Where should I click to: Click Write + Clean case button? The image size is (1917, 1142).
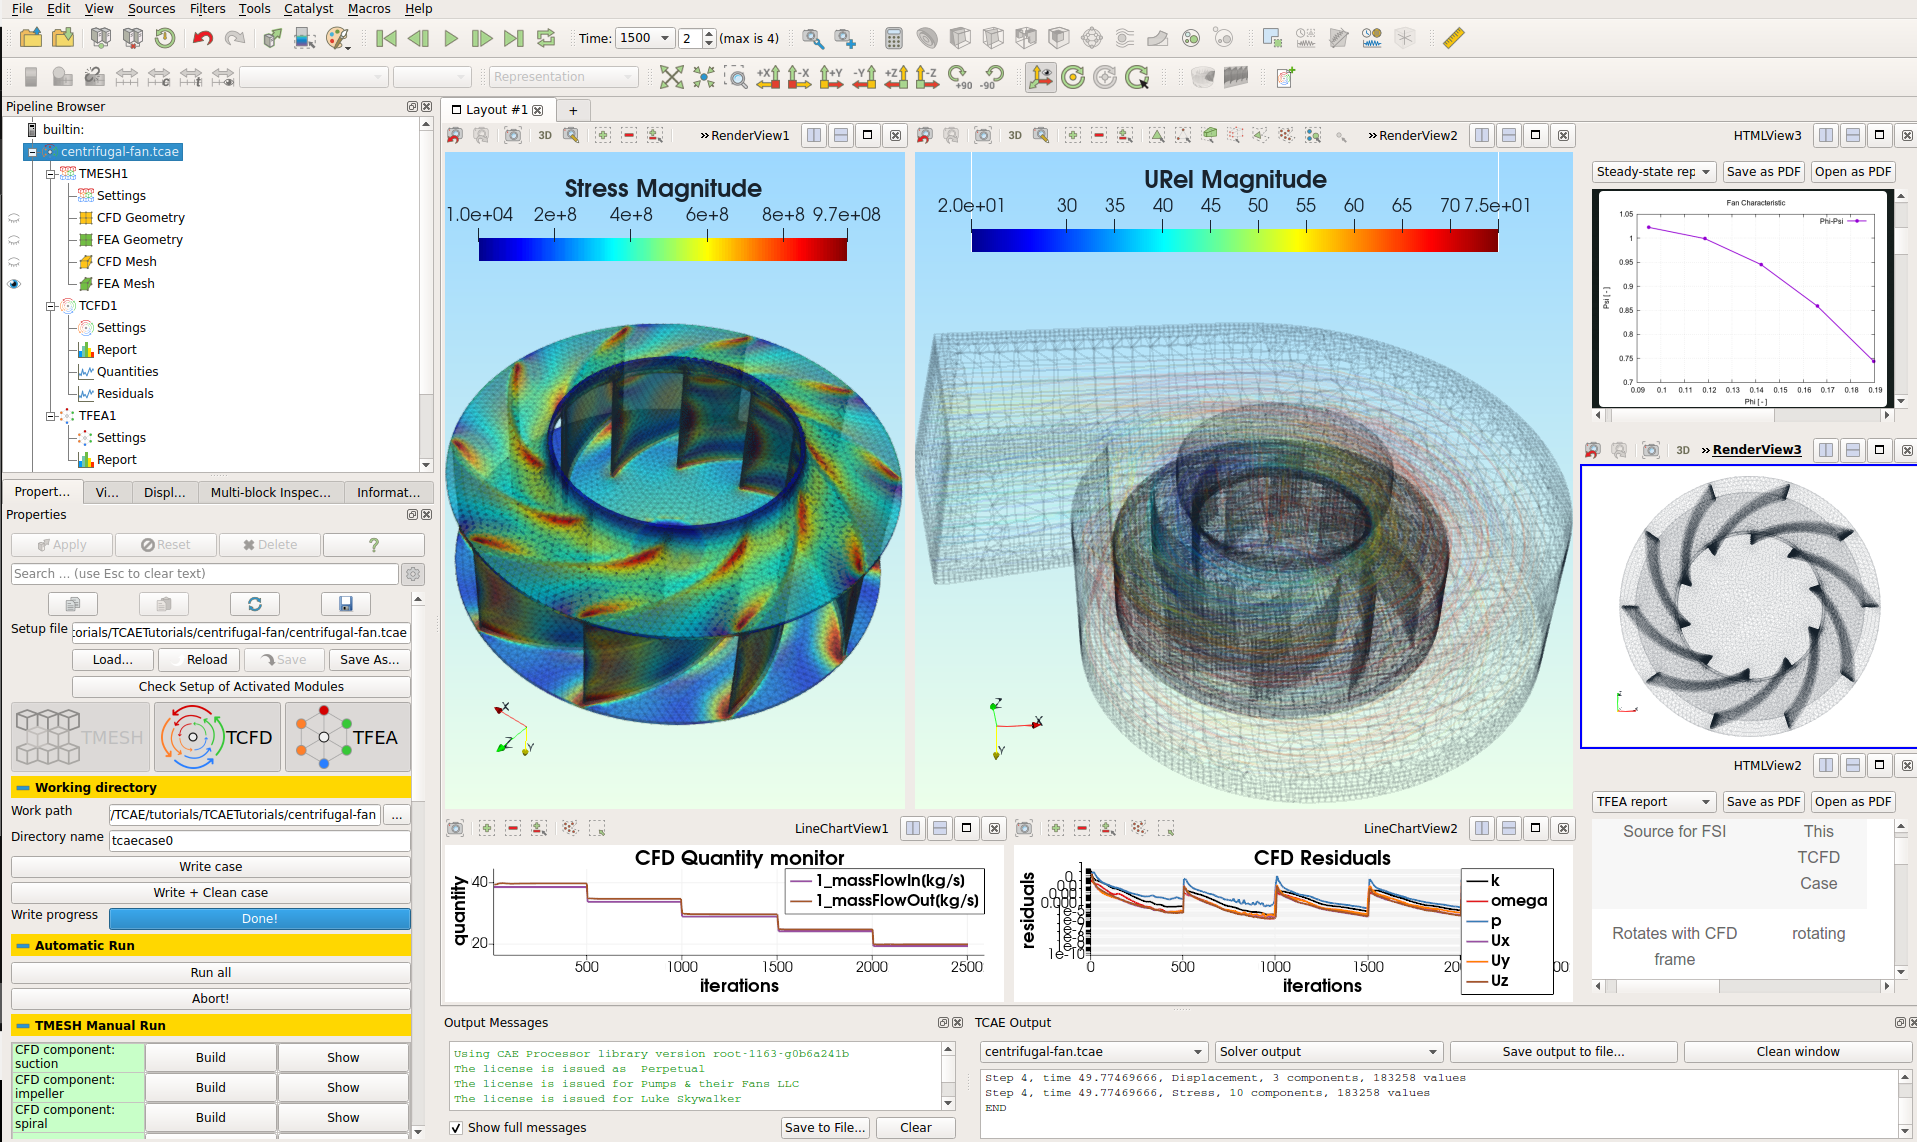[211, 893]
